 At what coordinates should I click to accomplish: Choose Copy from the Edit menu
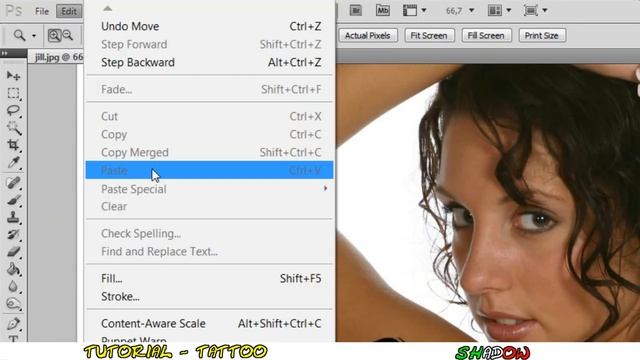(209, 134)
